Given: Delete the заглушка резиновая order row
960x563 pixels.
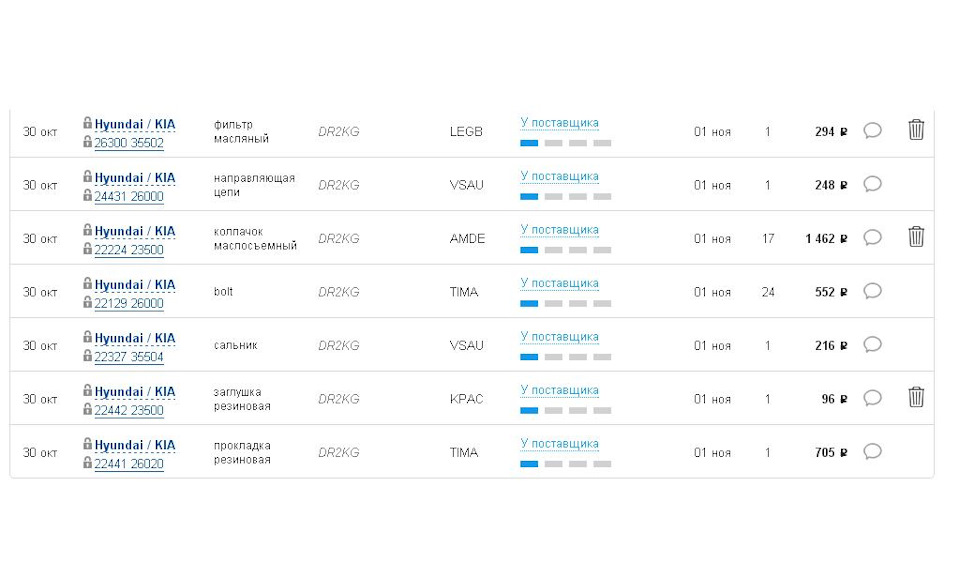Looking at the screenshot, I should [x=915, y=398].
